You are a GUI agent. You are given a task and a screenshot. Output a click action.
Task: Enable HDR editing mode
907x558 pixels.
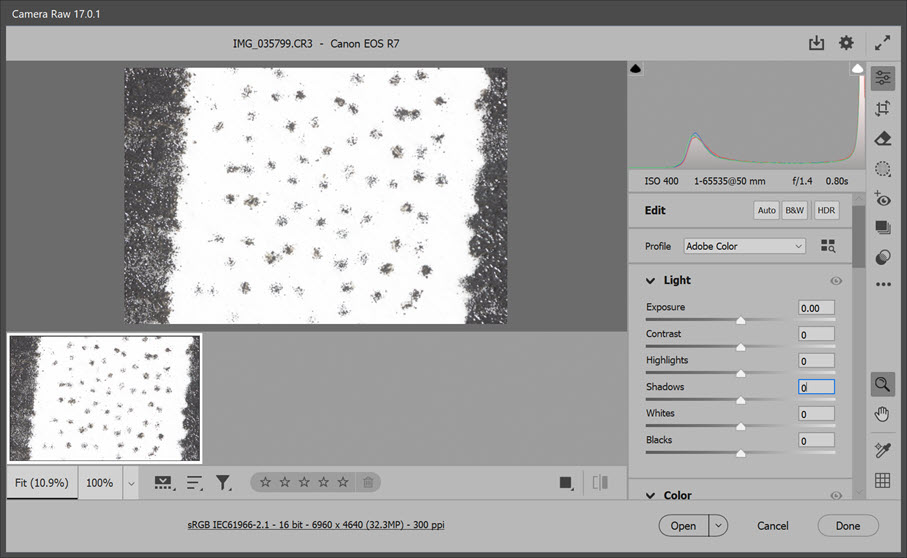[826, 210]
